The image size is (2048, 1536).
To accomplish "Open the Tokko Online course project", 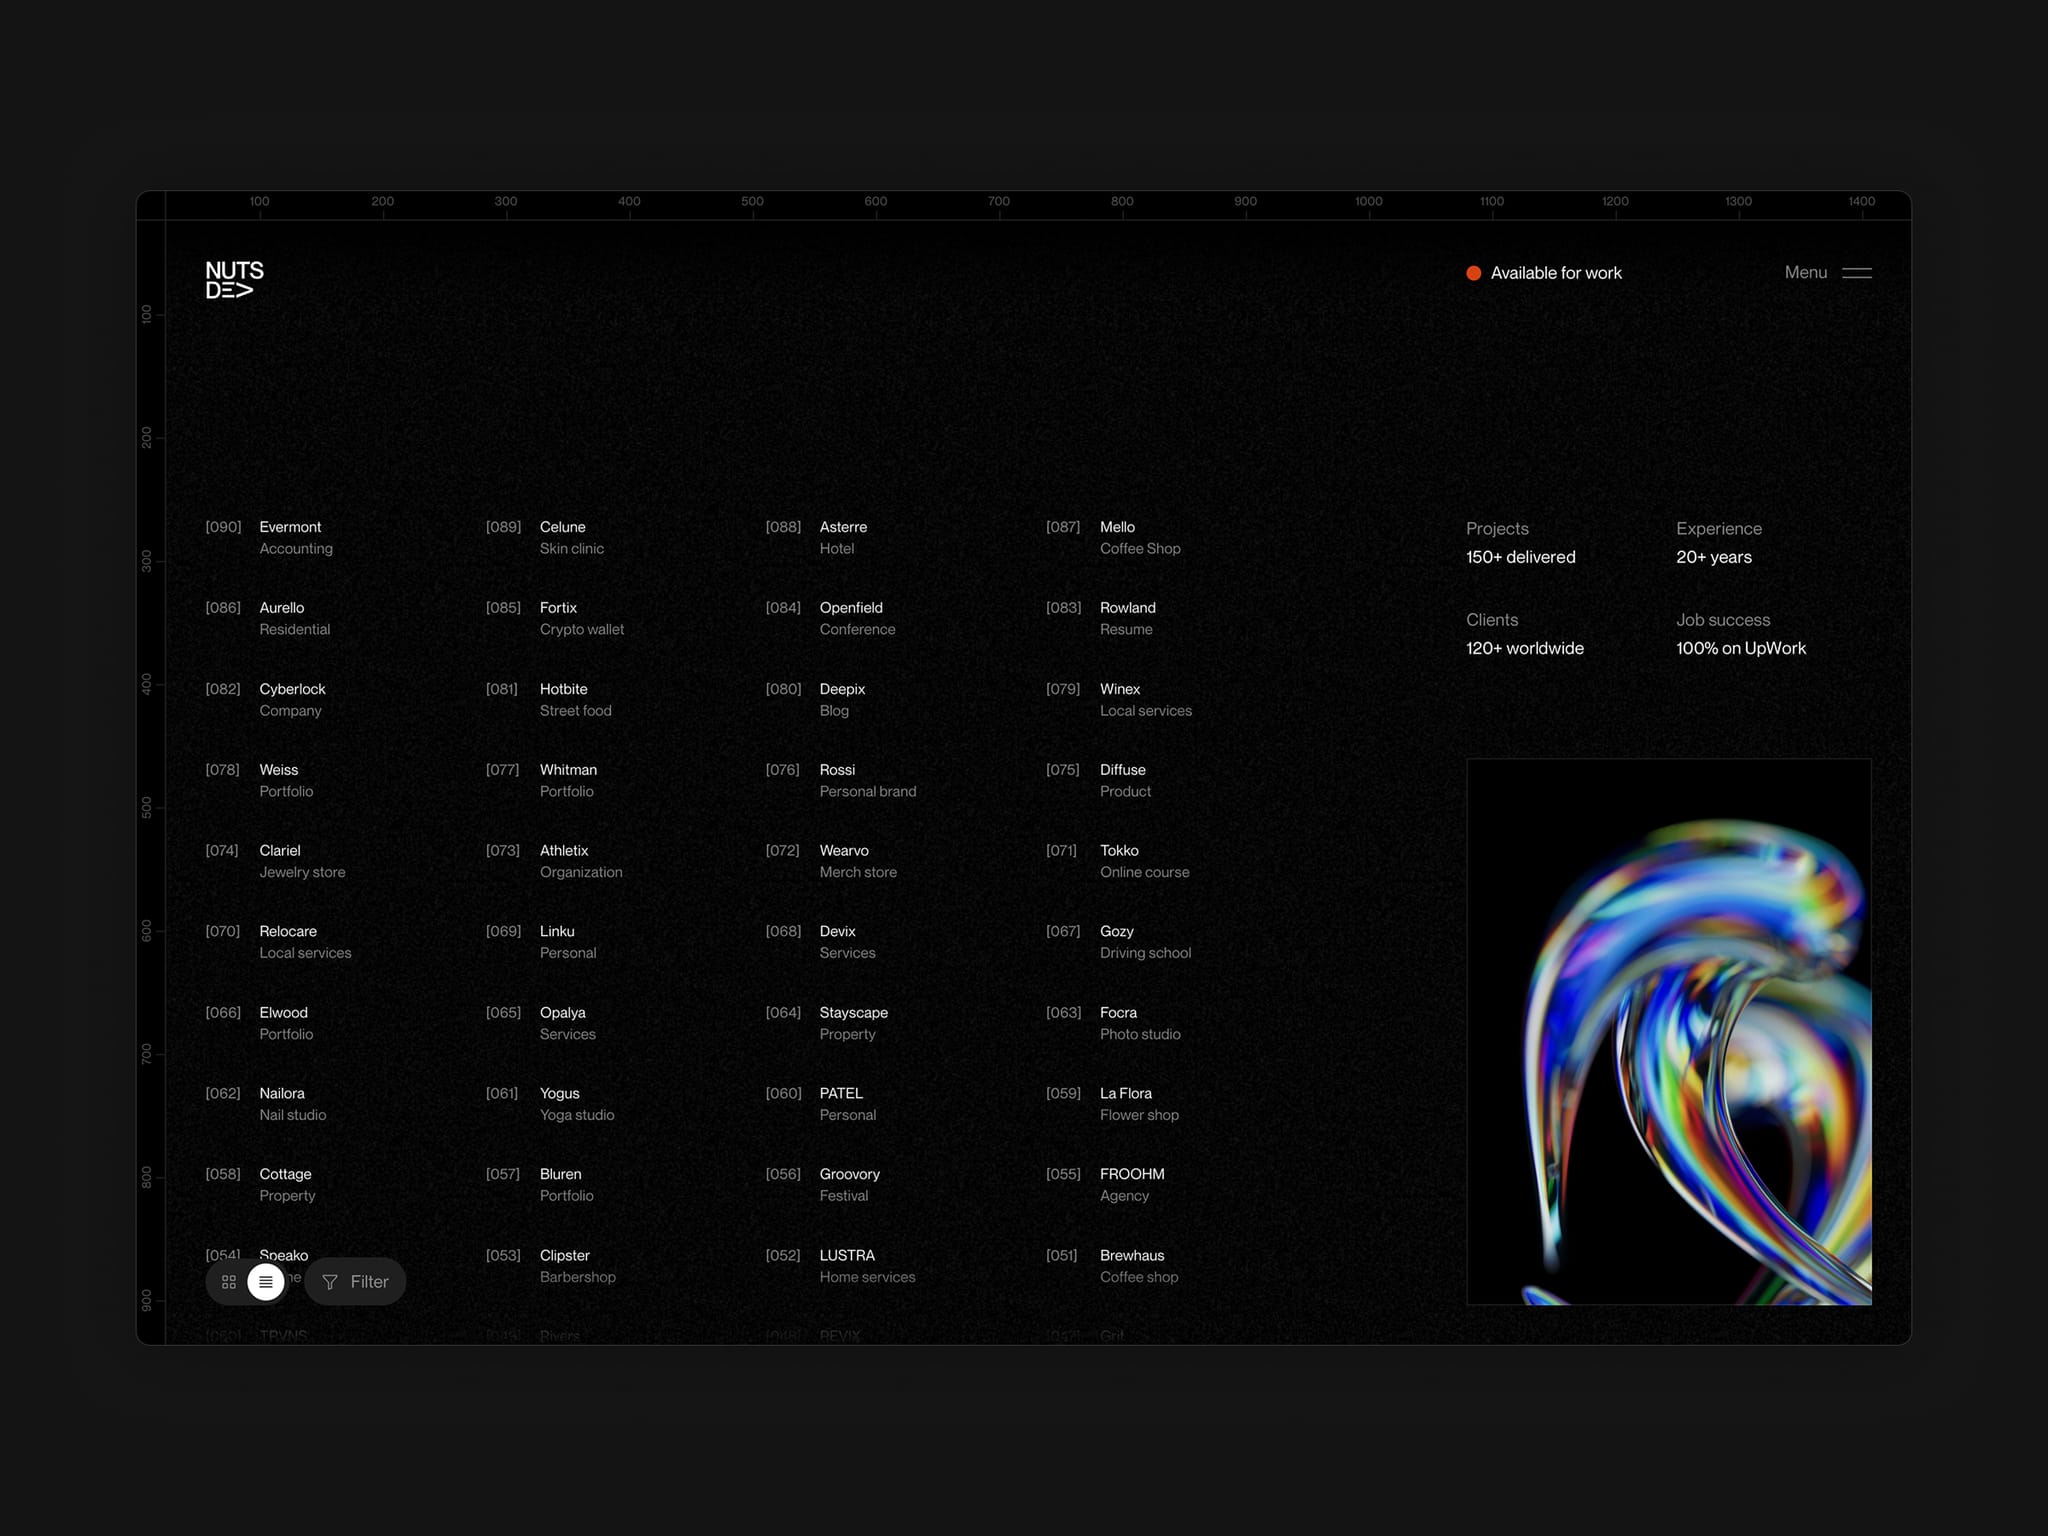I will pos(1118,861).
